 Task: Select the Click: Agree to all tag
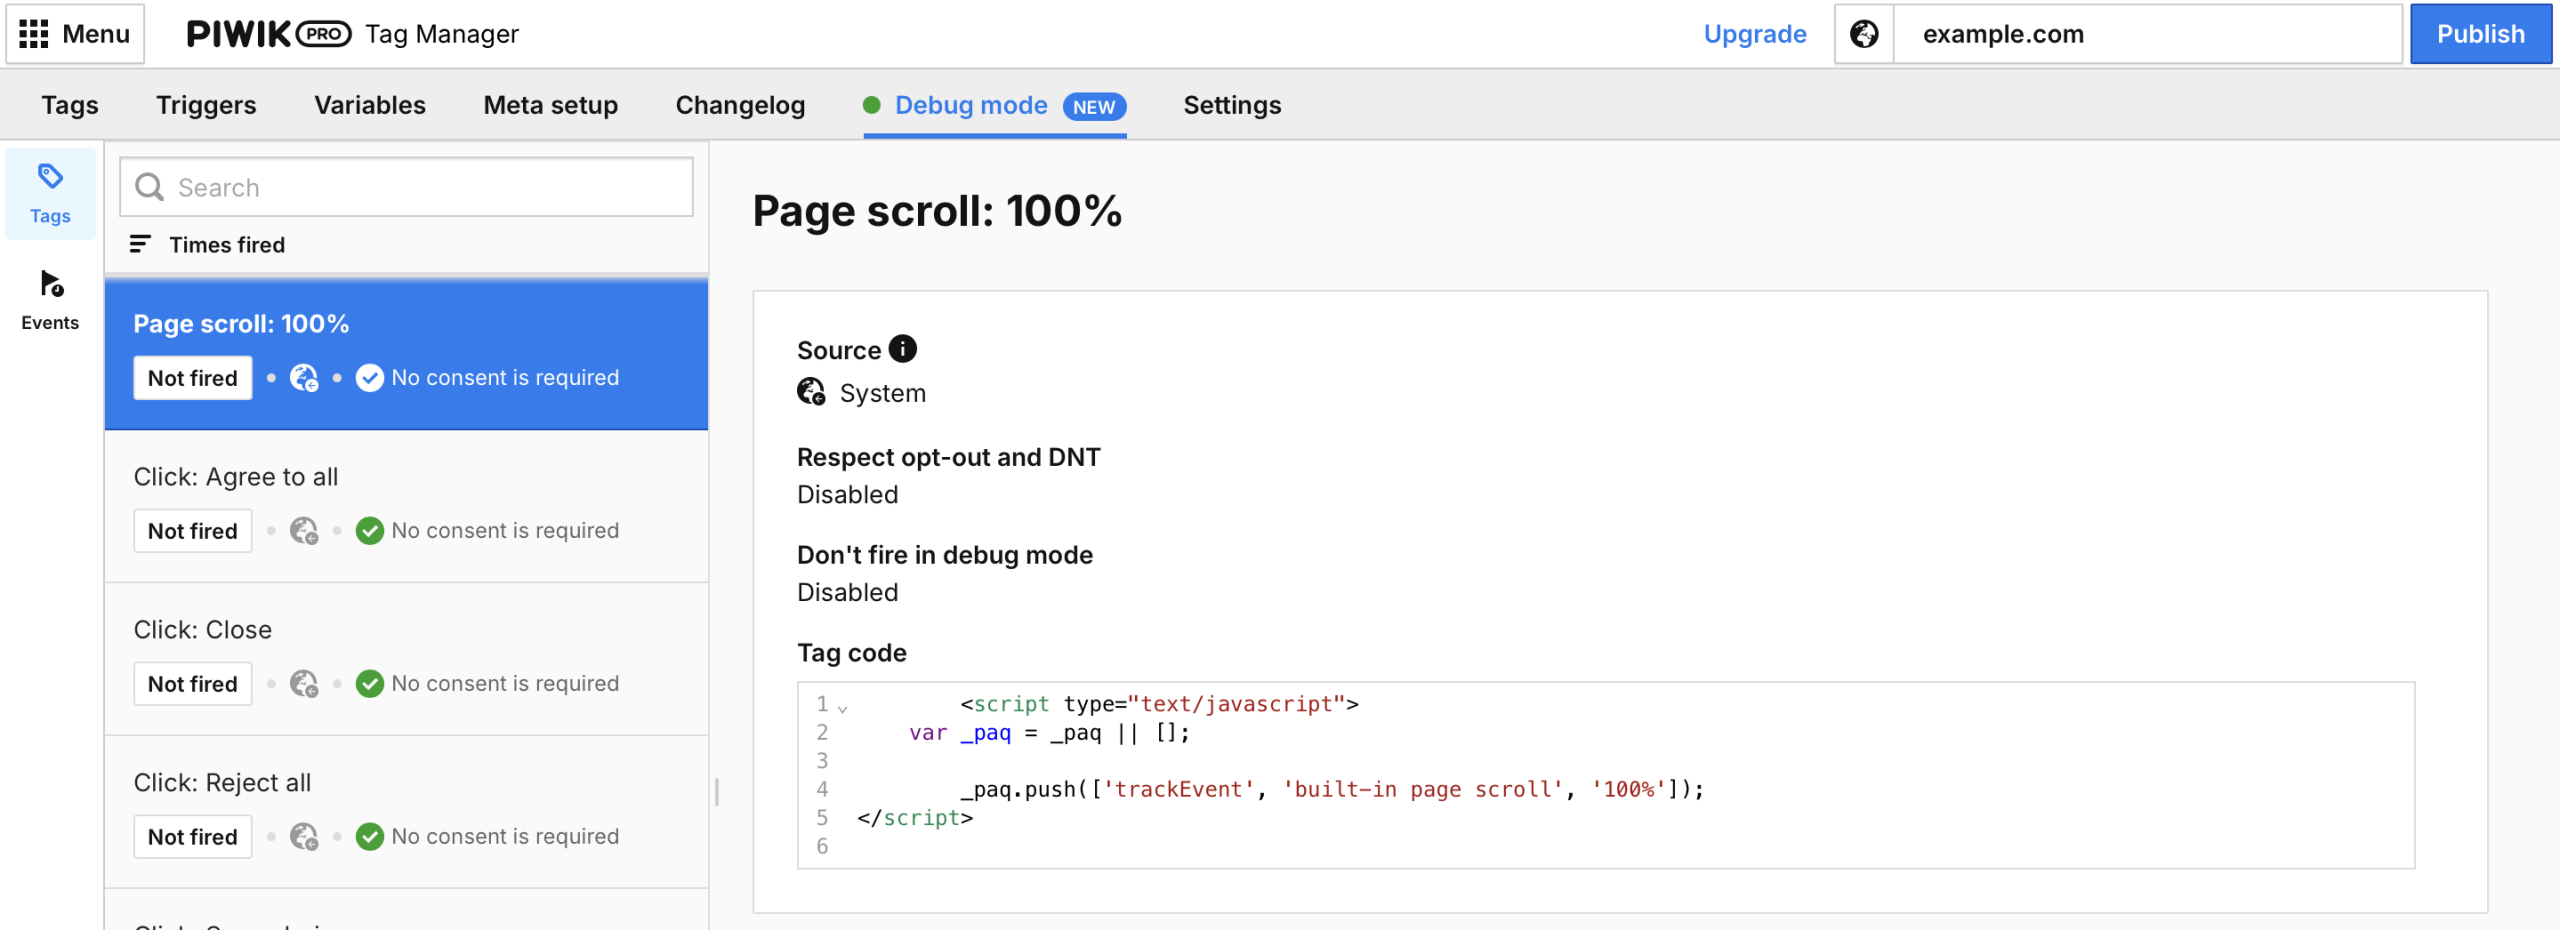pyautogui.click(x=406, y=507)
